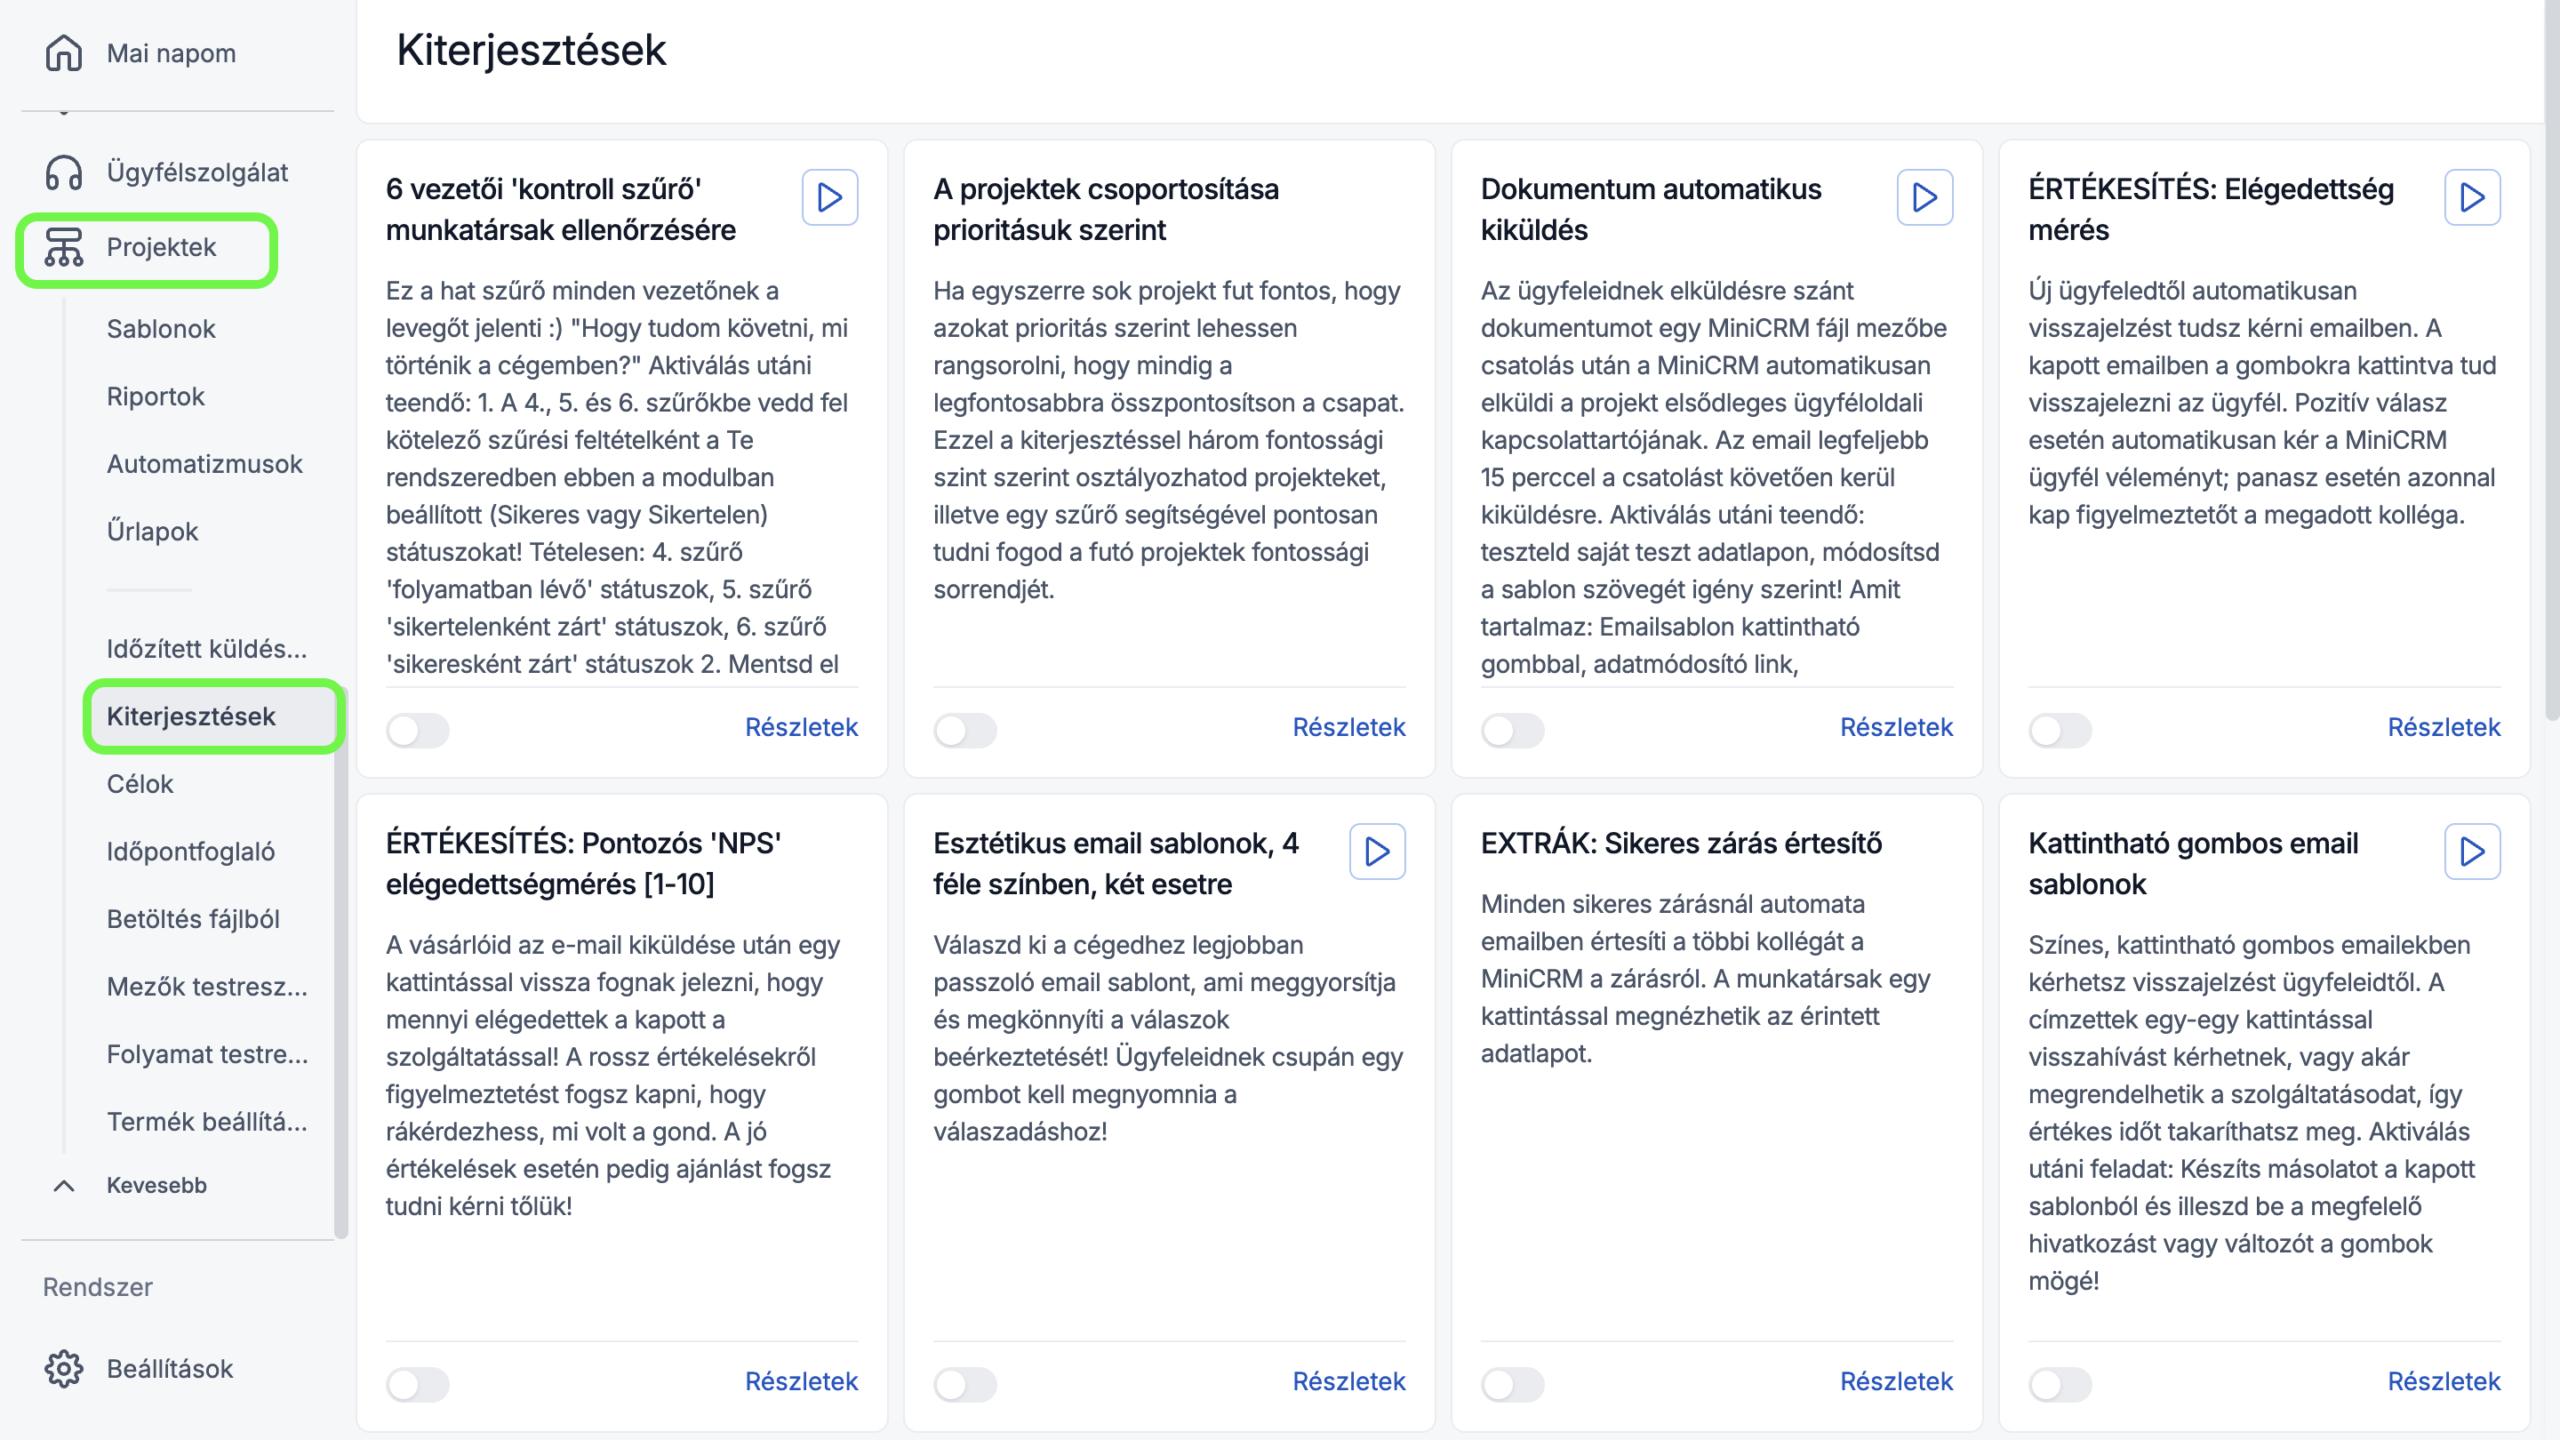Open Időpontfoglaló in the sidebar

(190, 852)
